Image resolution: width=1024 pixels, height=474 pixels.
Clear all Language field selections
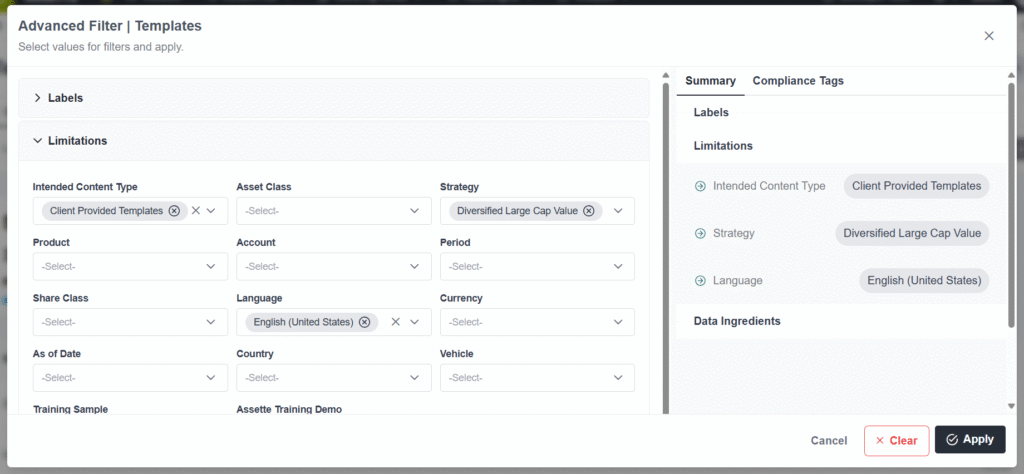tap(395, 322)
